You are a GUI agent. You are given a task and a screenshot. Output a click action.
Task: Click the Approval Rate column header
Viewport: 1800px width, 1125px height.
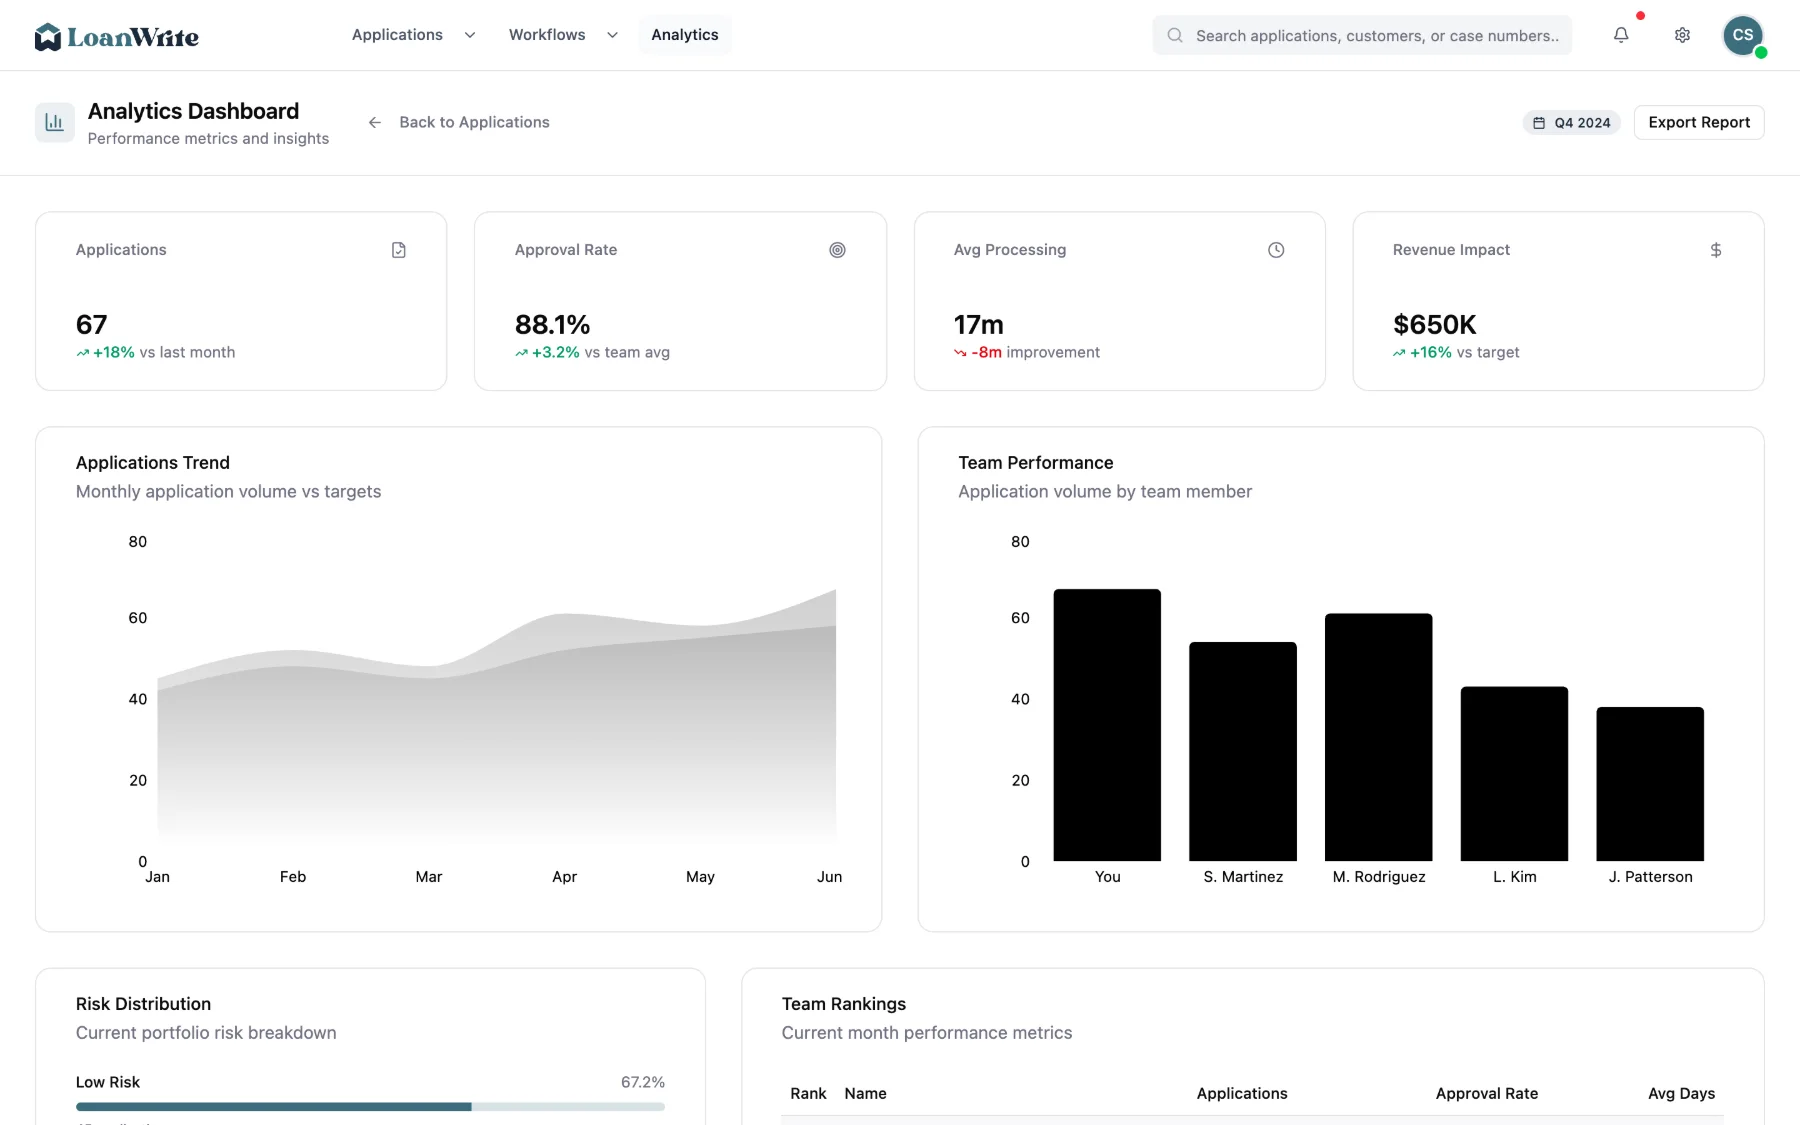click(1487, 1094)
